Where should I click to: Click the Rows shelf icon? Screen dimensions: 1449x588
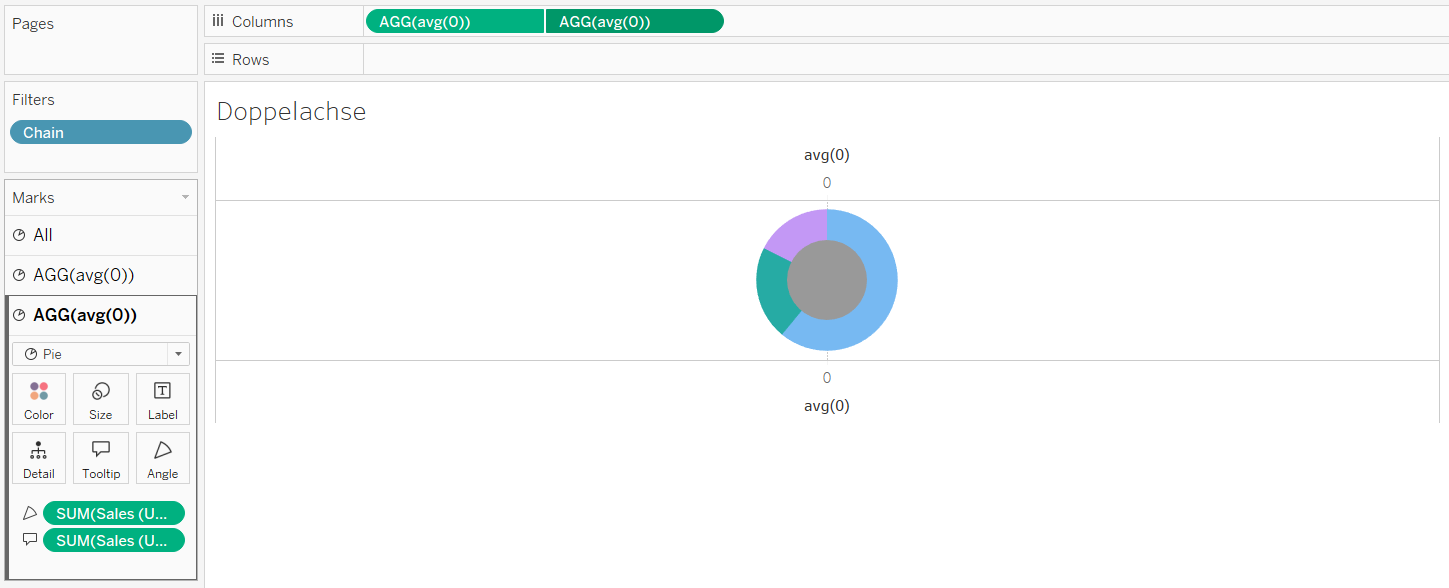coord(218,59)
